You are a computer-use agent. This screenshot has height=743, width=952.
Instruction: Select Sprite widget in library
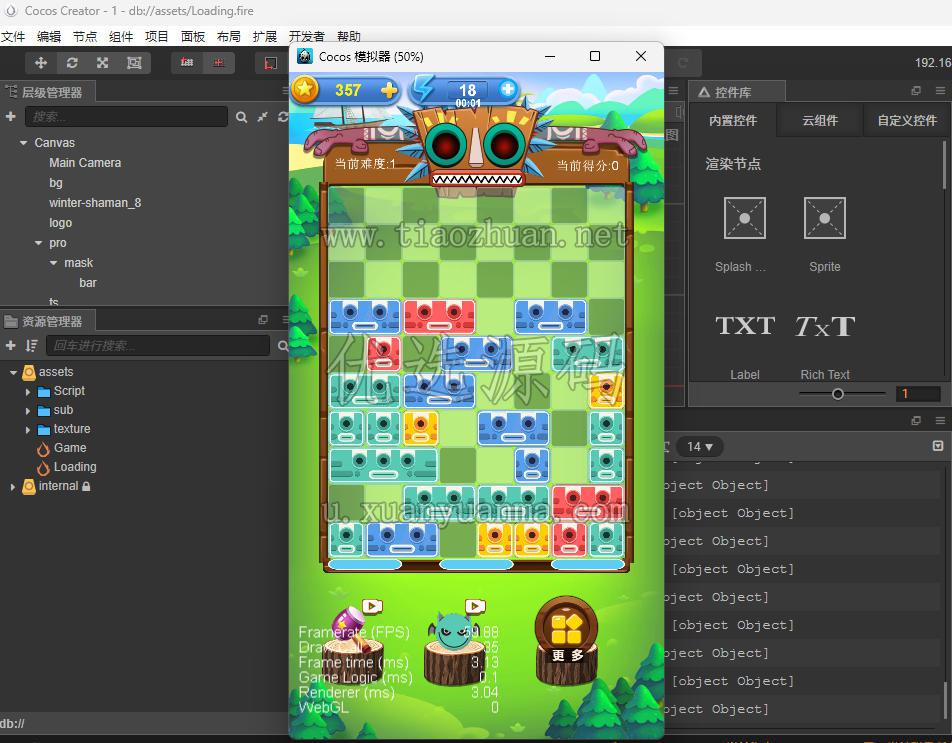tap(824, 234)
